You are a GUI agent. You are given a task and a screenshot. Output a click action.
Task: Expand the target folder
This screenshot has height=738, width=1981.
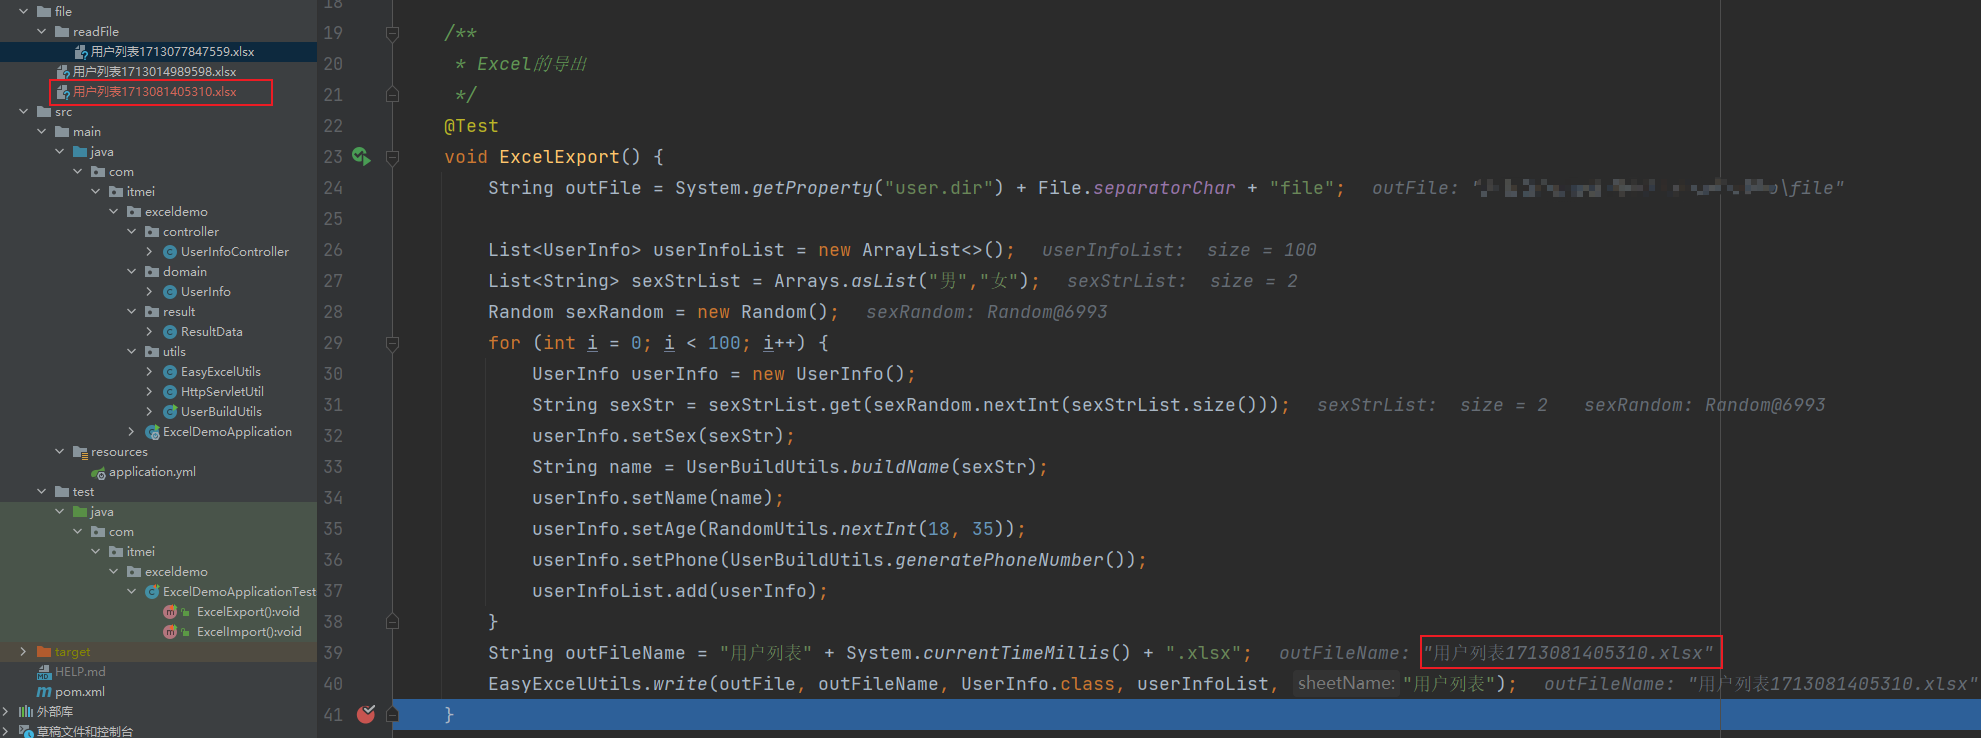pyautogui.click(x=24, y=652)
